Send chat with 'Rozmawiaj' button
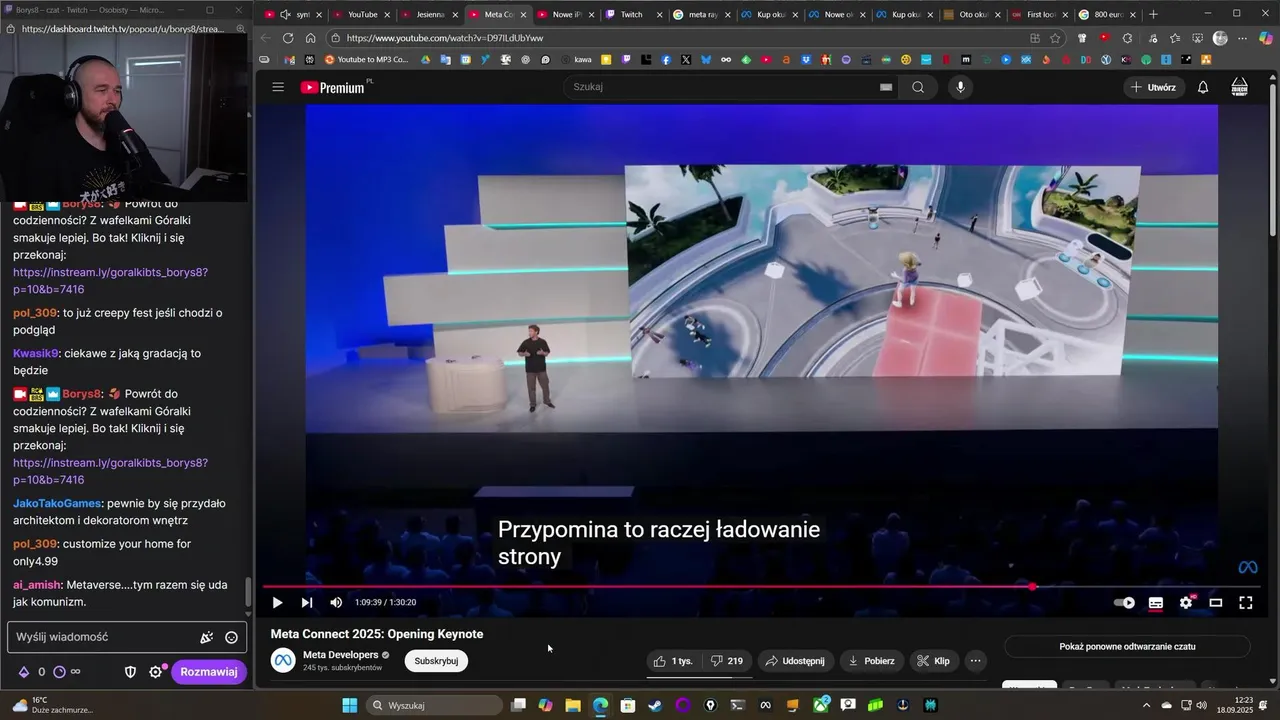Image resolution: width=1280 pixels, height=720 pixels. point(209,672)
